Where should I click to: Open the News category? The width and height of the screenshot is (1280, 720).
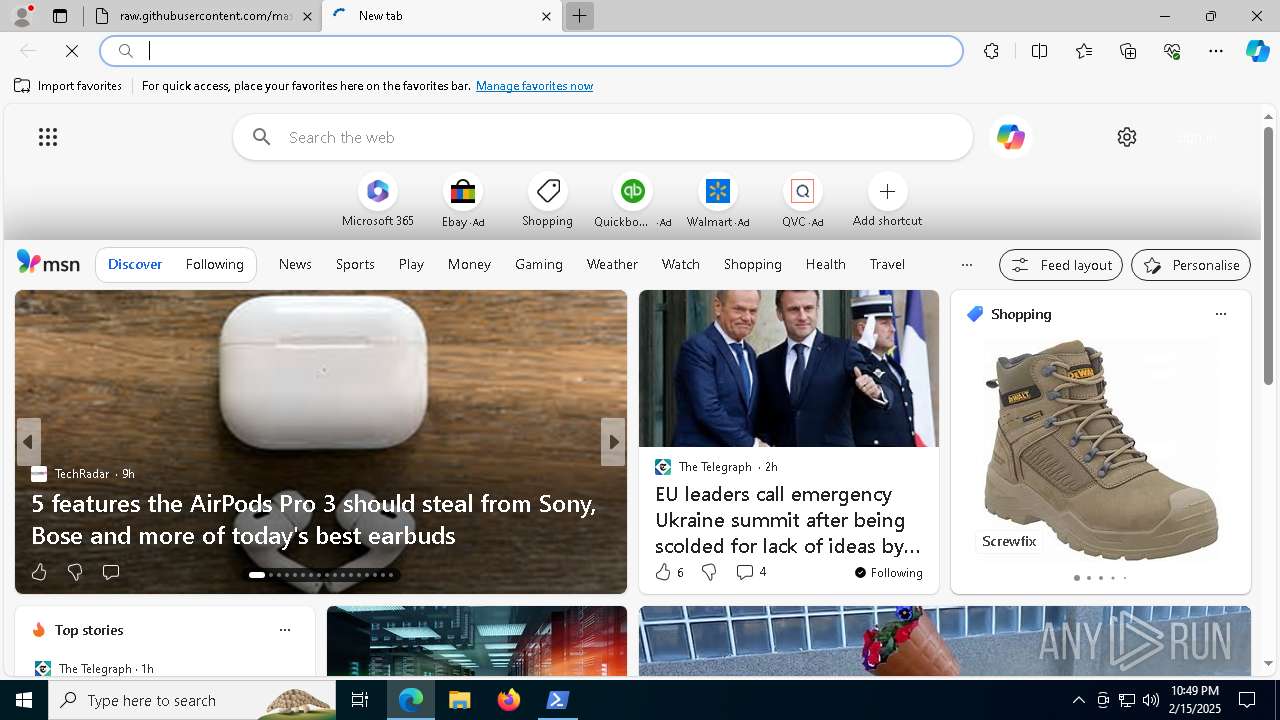tap(295, 264)
